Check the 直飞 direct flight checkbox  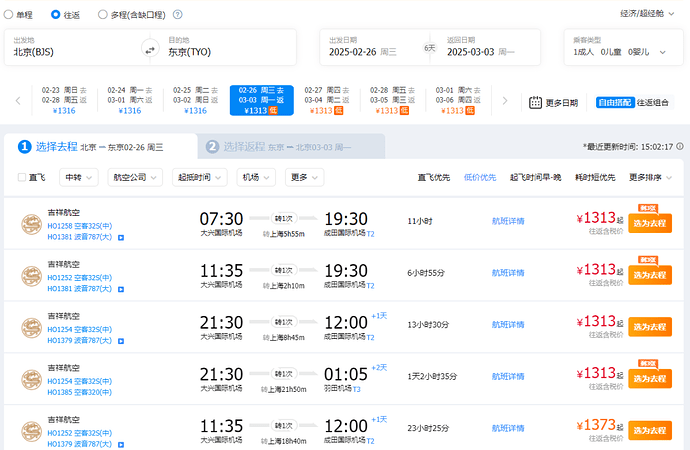[22, 177]
